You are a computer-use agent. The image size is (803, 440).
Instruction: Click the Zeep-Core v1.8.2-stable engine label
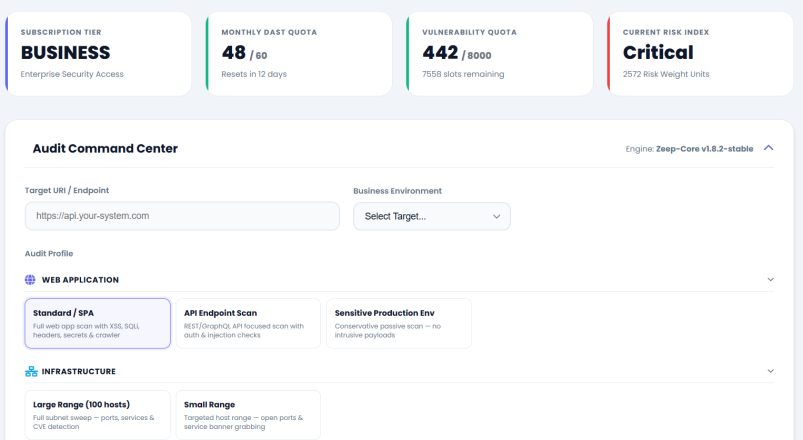705,149
